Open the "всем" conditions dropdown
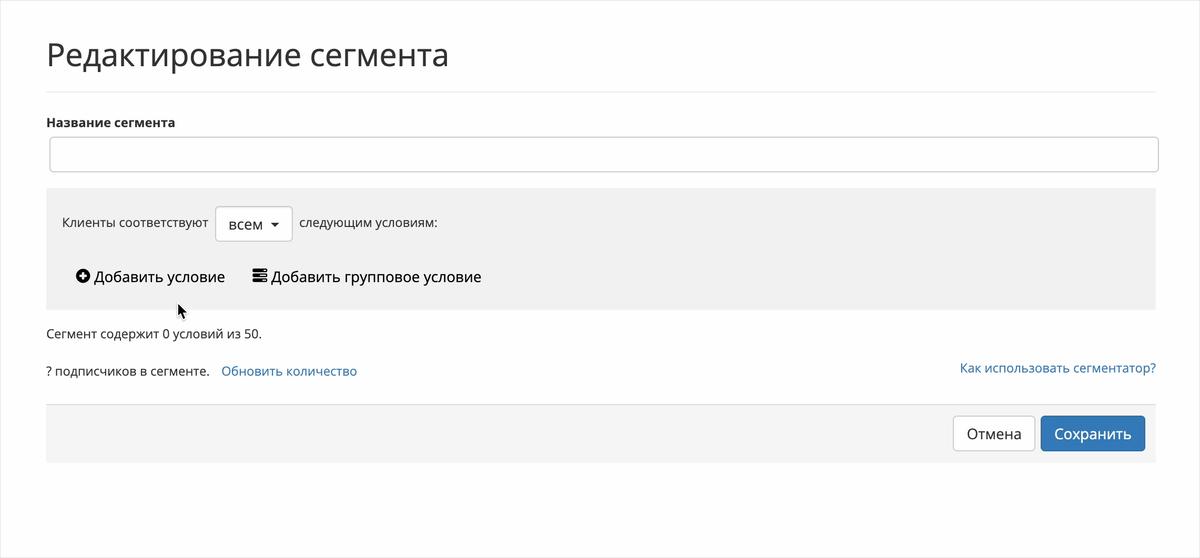This screenshot has height=558, width=1200. [x=254, y=224]
